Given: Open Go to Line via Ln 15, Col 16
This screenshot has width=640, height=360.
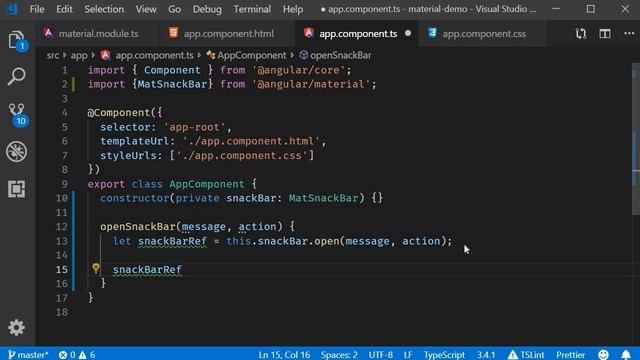Looking at the screenshot, I should [284, 354].
